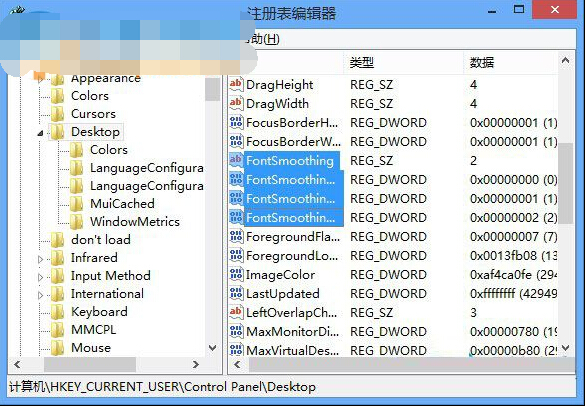
Task: Select the International key label
Action: click(x=107, y=294)
